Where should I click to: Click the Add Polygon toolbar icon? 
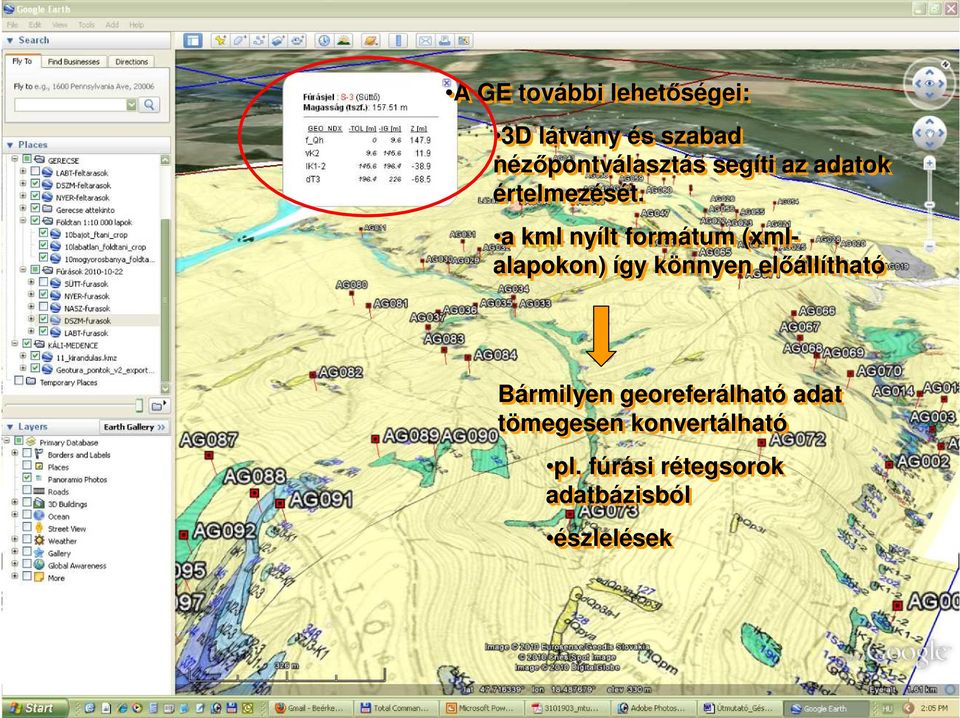point(239,41)
